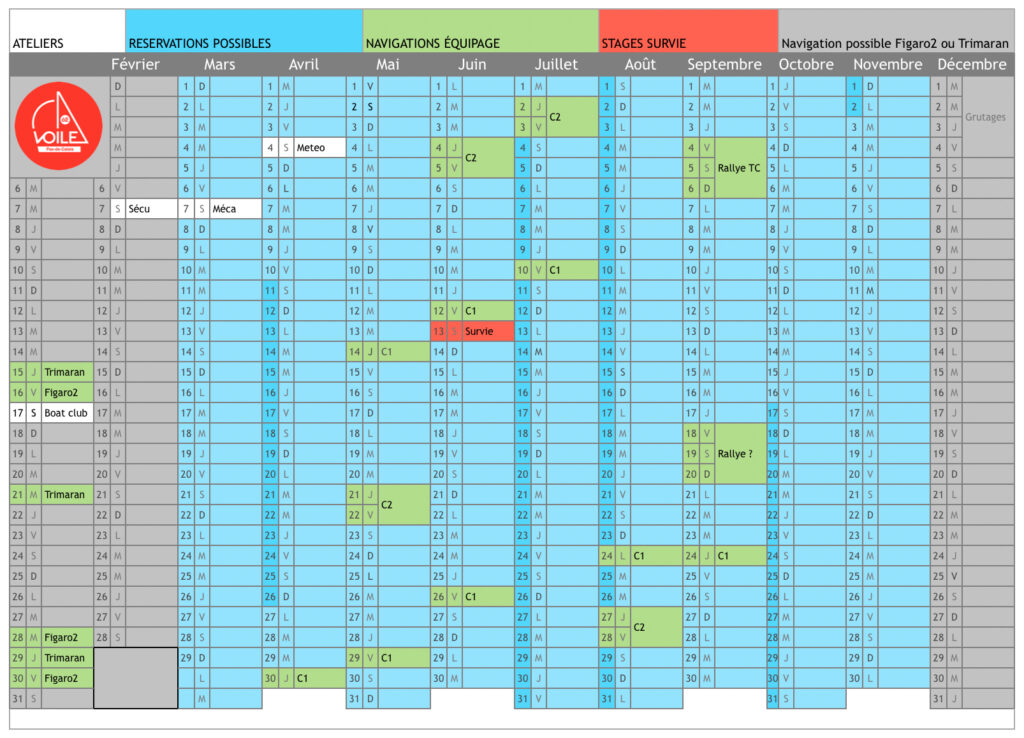Click the Trimaran entry on the 15th
Screen dimensions: 1024x738
pyautogui.click(x=67, y=372)
